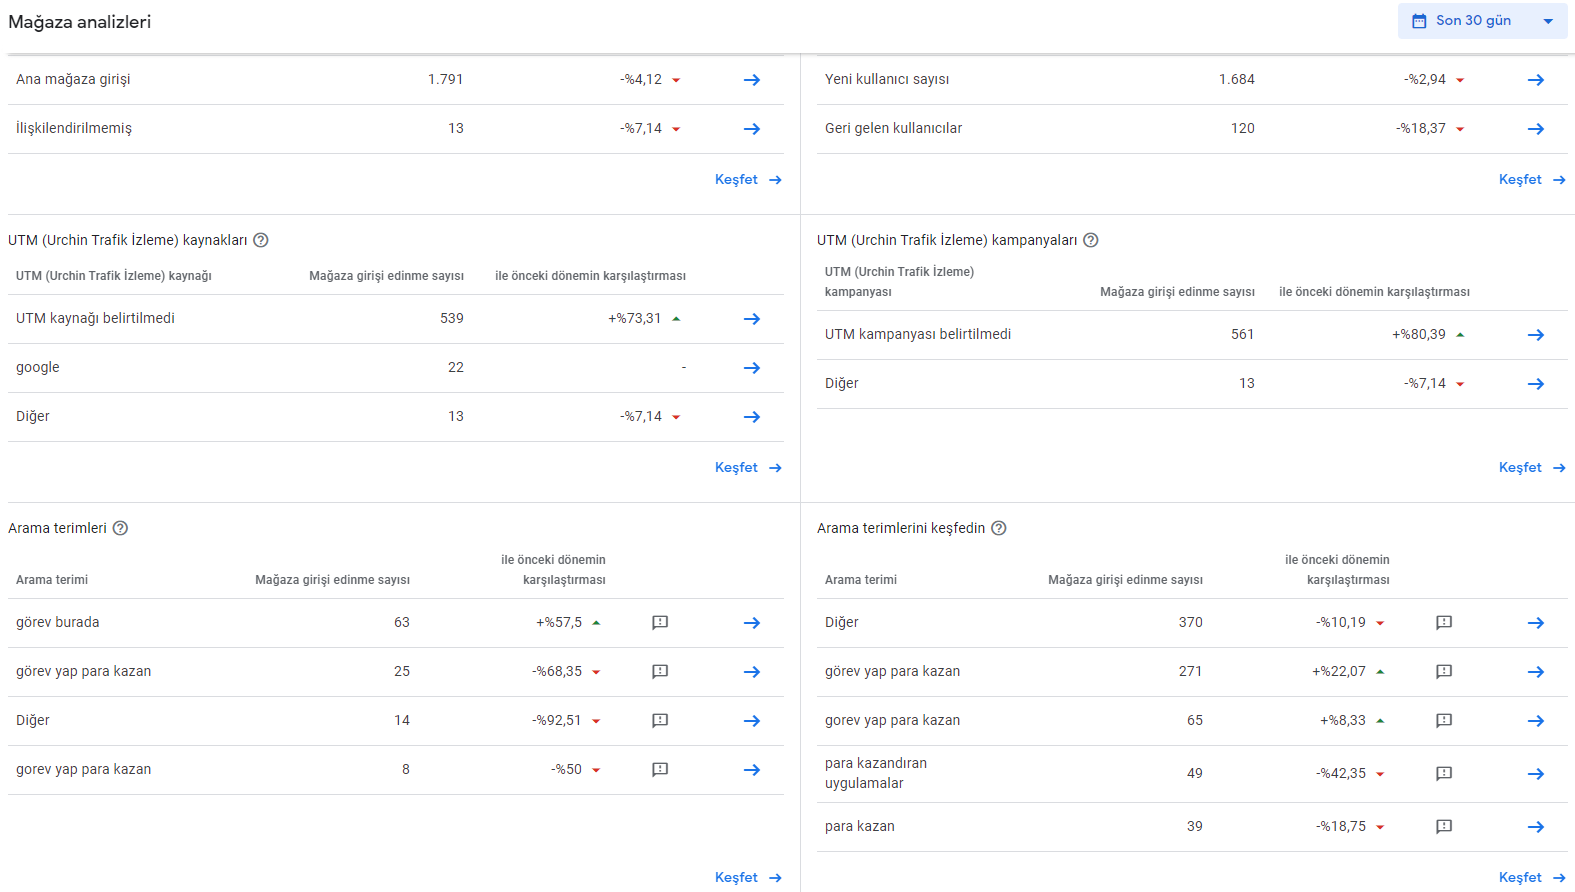Viewport: 1575px width, 892px height.
Task: Open arrow for Diğer UTM source row
Action: [752, 417]
